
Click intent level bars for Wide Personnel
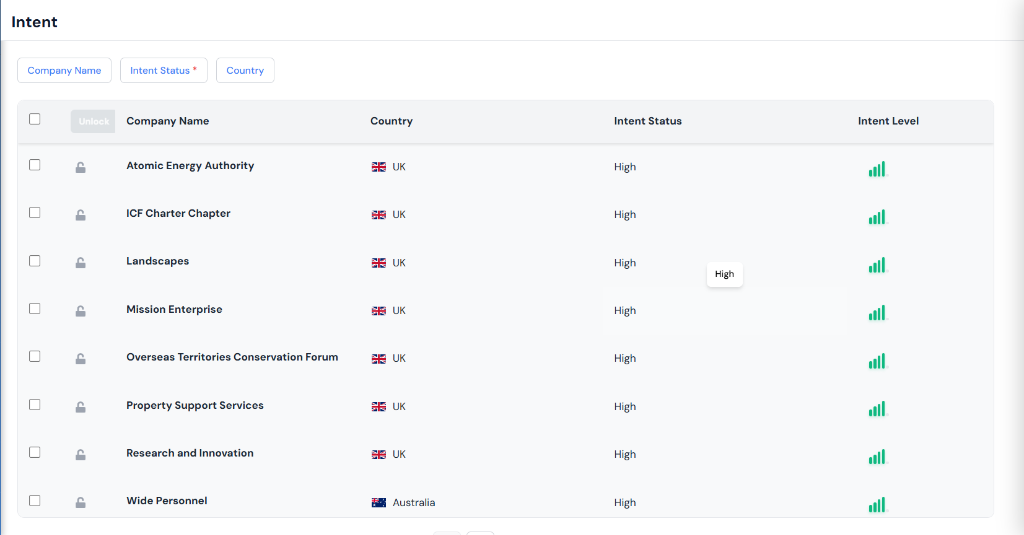(878, 504)
